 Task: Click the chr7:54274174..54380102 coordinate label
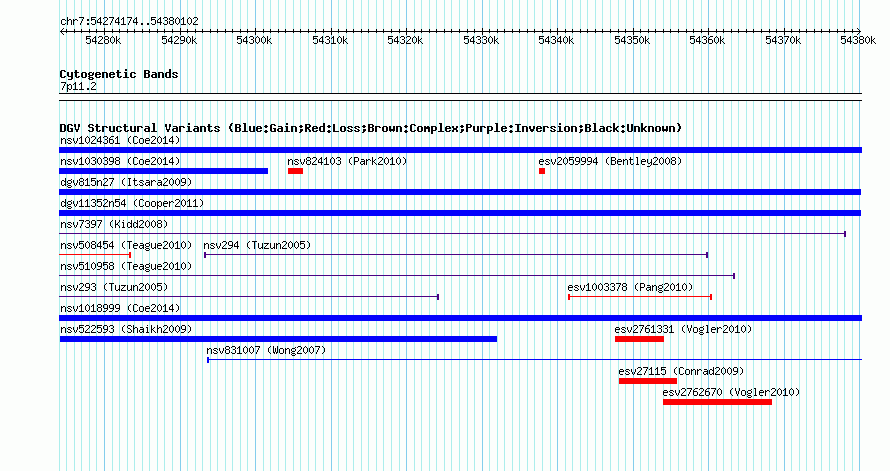point(129,21)
